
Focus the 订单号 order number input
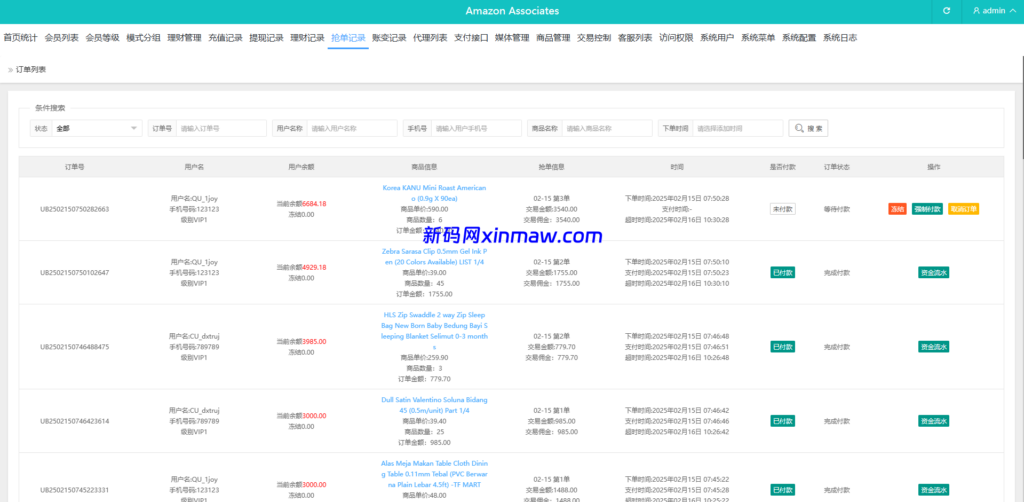click(221, 129)
